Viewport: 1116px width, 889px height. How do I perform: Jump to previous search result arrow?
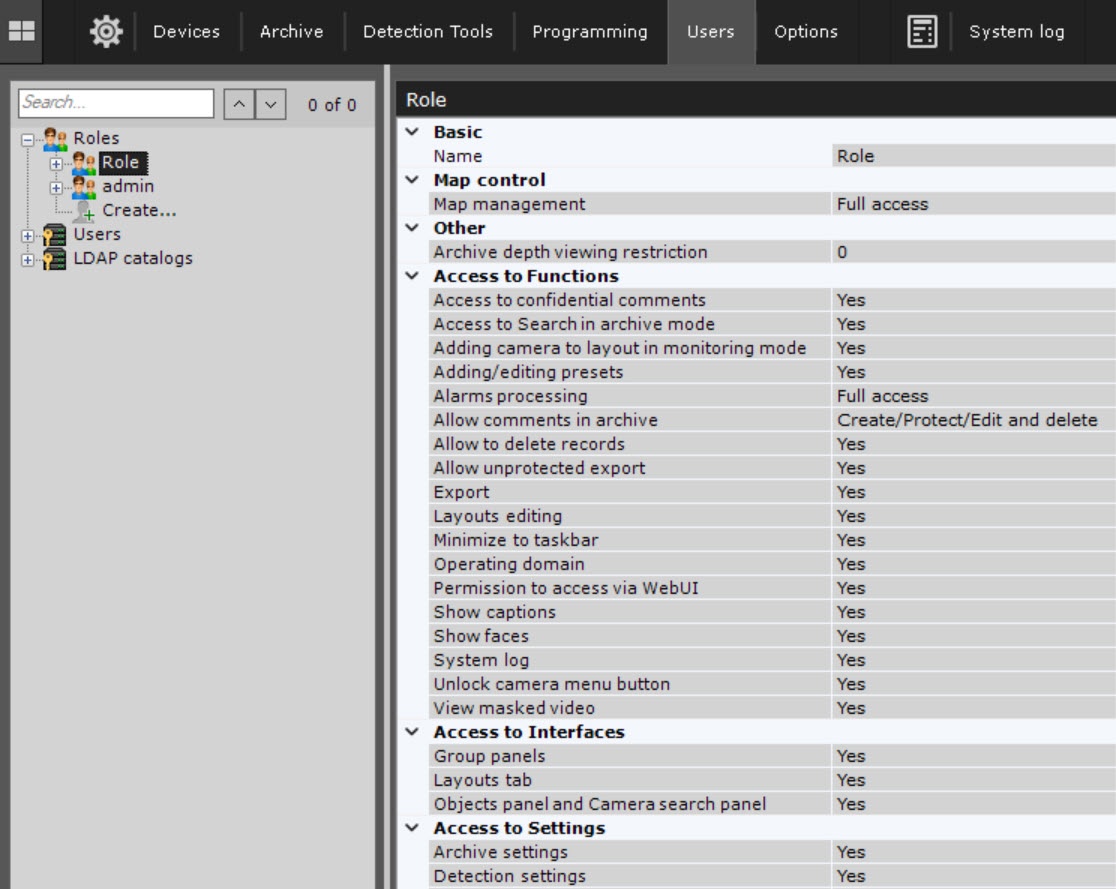238,104
